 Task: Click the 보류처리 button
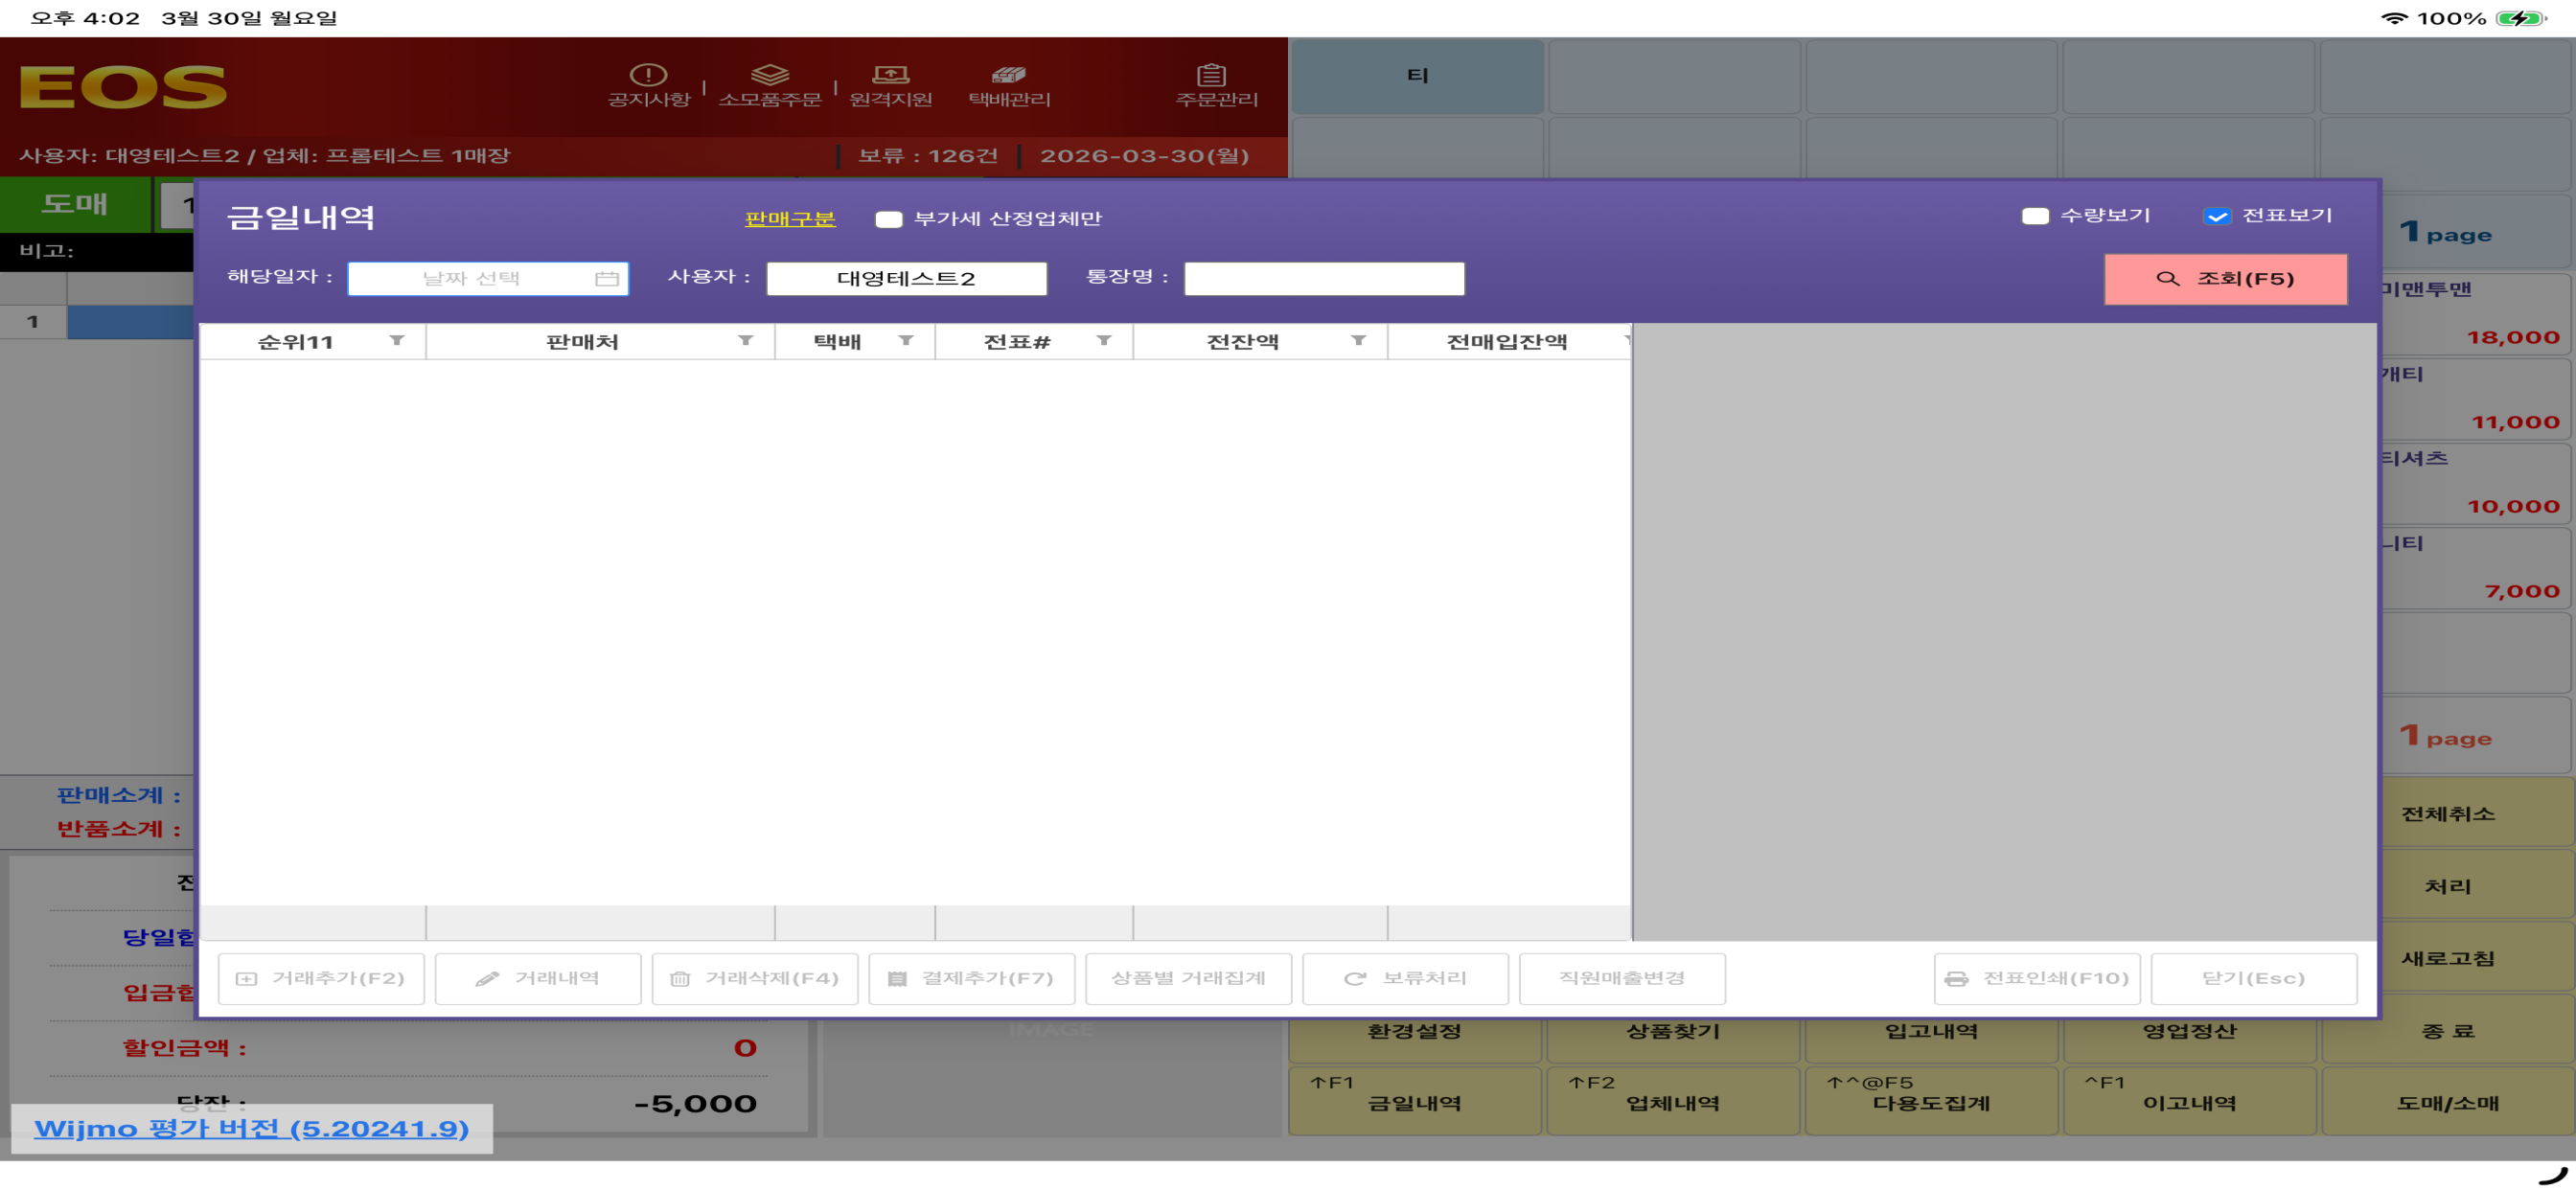pos(1406,978)
